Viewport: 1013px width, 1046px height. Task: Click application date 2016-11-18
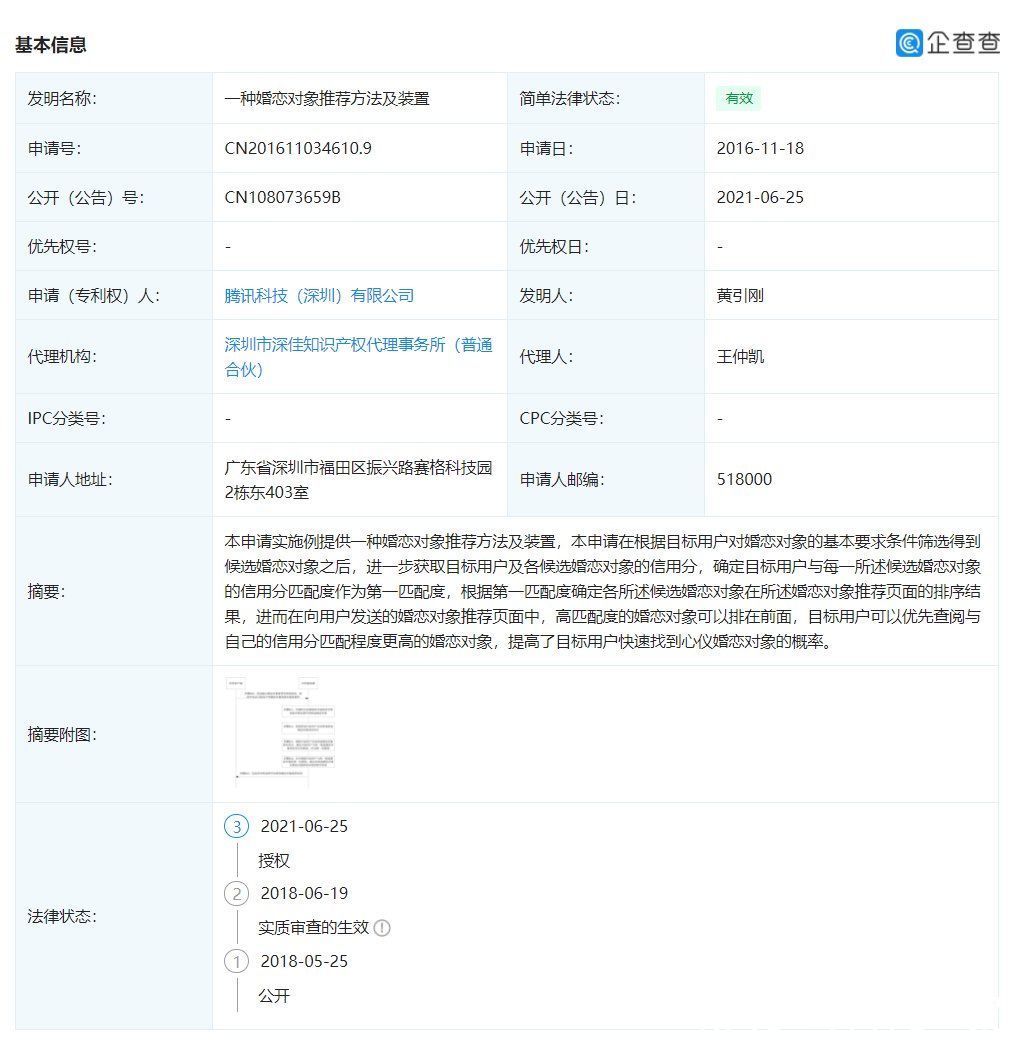(x=760, y=148)
